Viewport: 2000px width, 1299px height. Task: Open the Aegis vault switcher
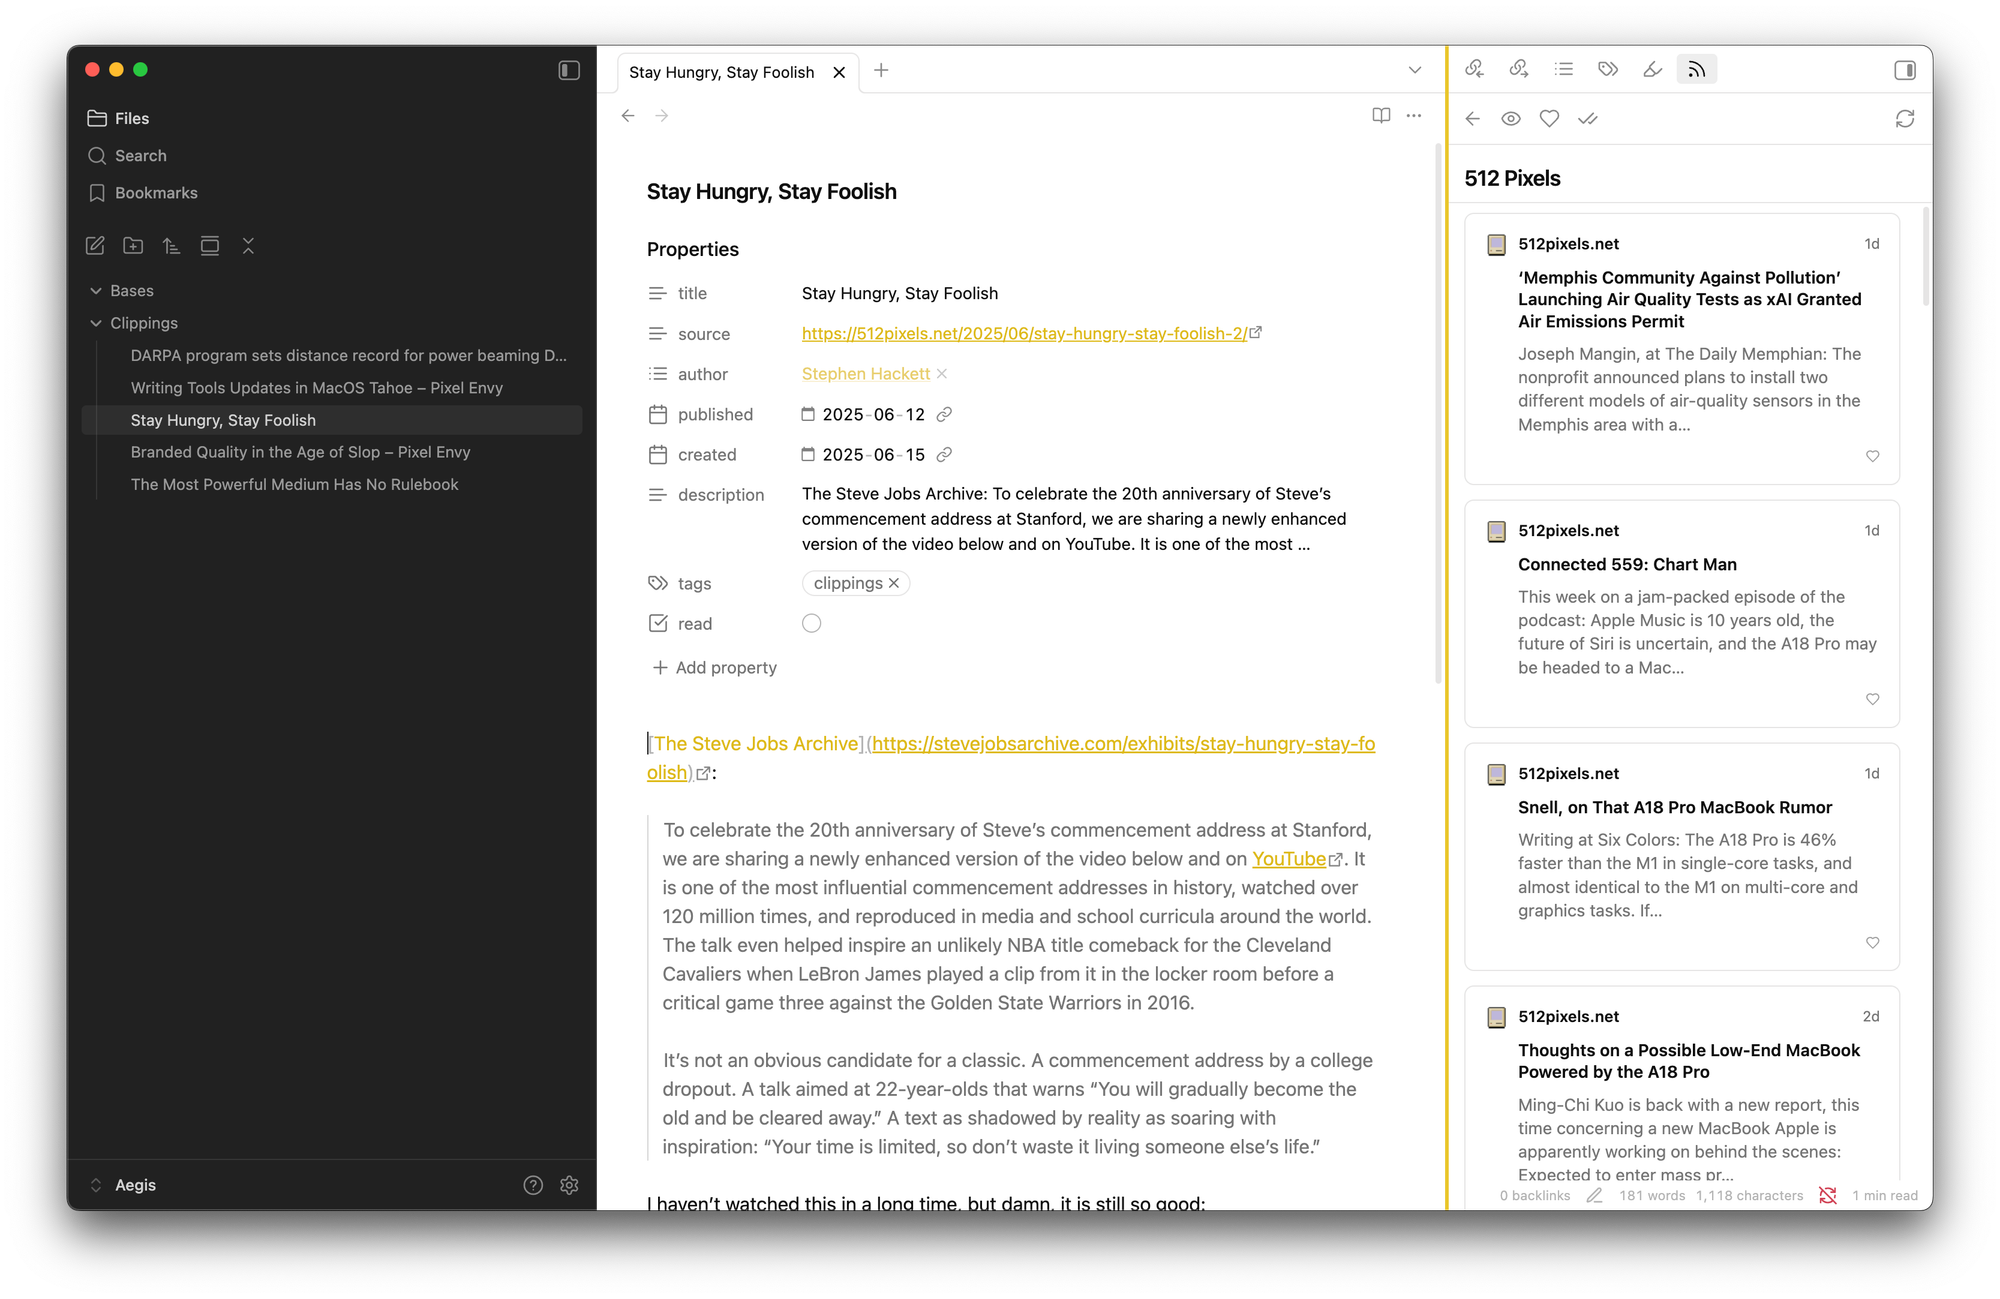click(124, 1184)
